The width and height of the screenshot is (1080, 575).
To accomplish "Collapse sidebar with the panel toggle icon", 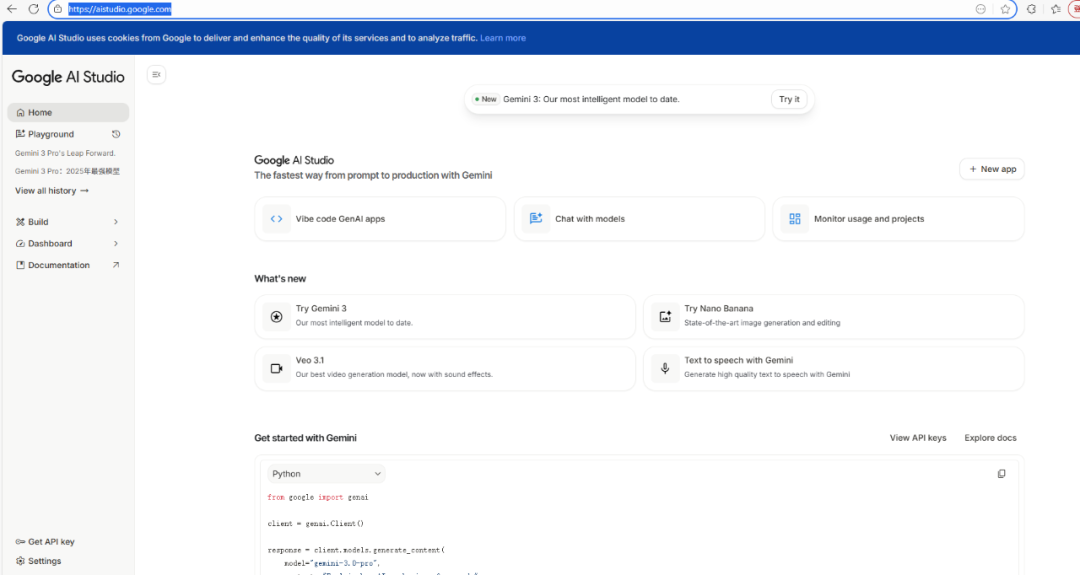I will 156,74.
